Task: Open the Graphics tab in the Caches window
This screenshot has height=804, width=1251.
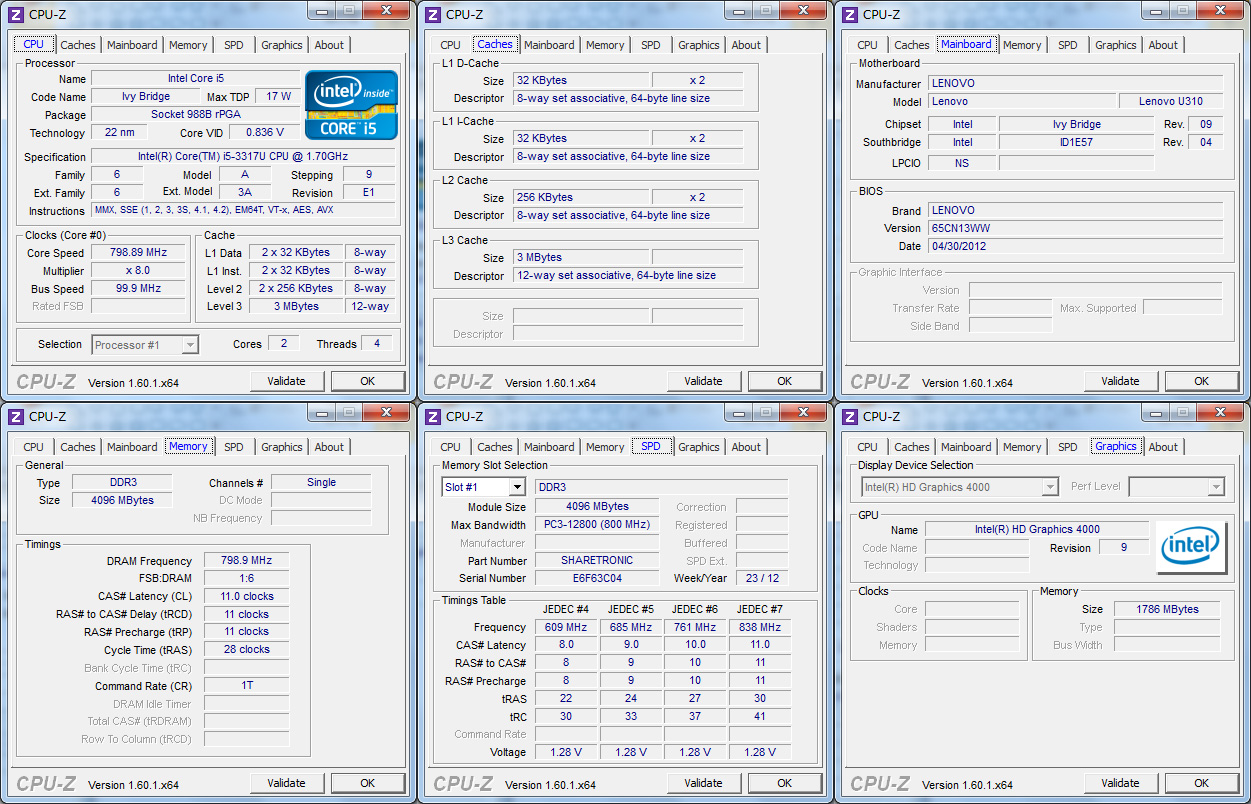Action: [x=698, y=45]
